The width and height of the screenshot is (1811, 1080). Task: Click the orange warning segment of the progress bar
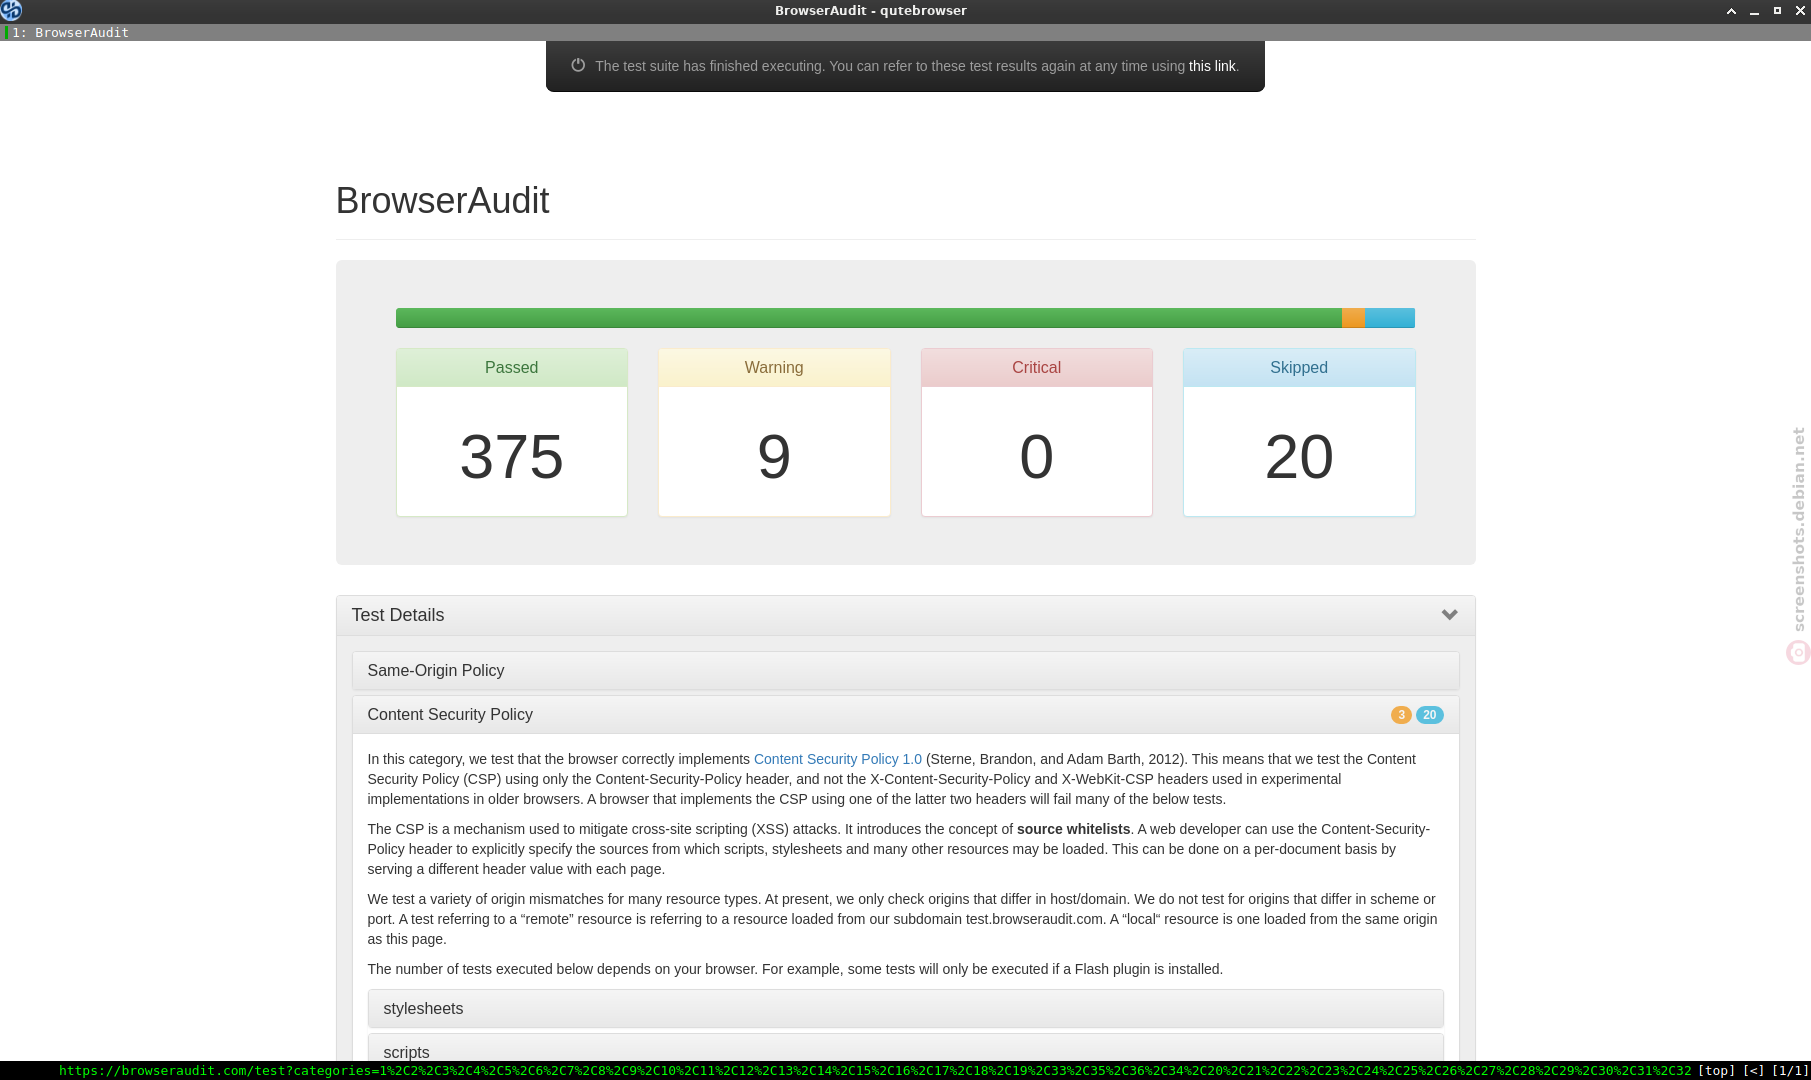coord(1353,318)
